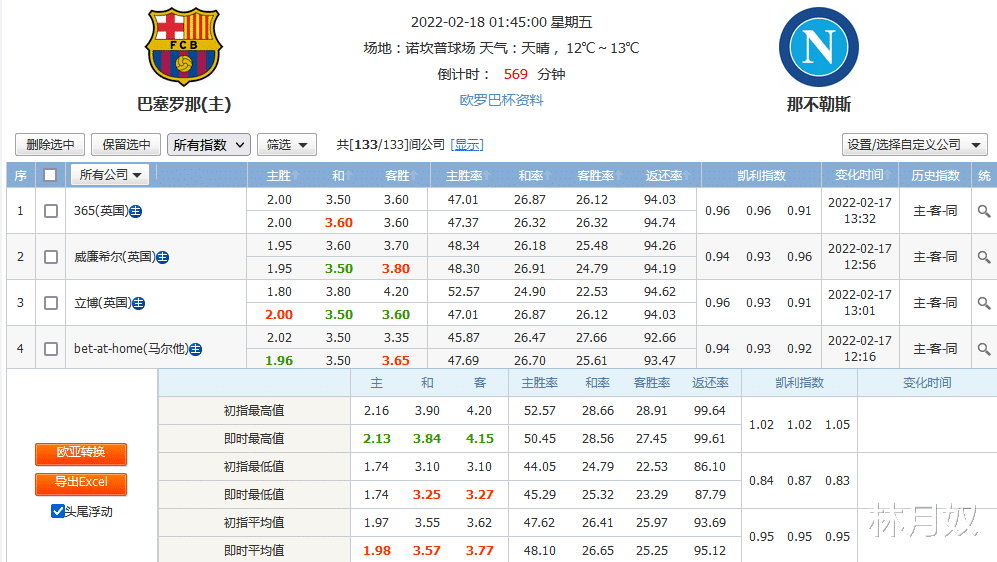Click red 3.80 away odds for 威廉希尔
997x562 pixels.
coord(395,269)
